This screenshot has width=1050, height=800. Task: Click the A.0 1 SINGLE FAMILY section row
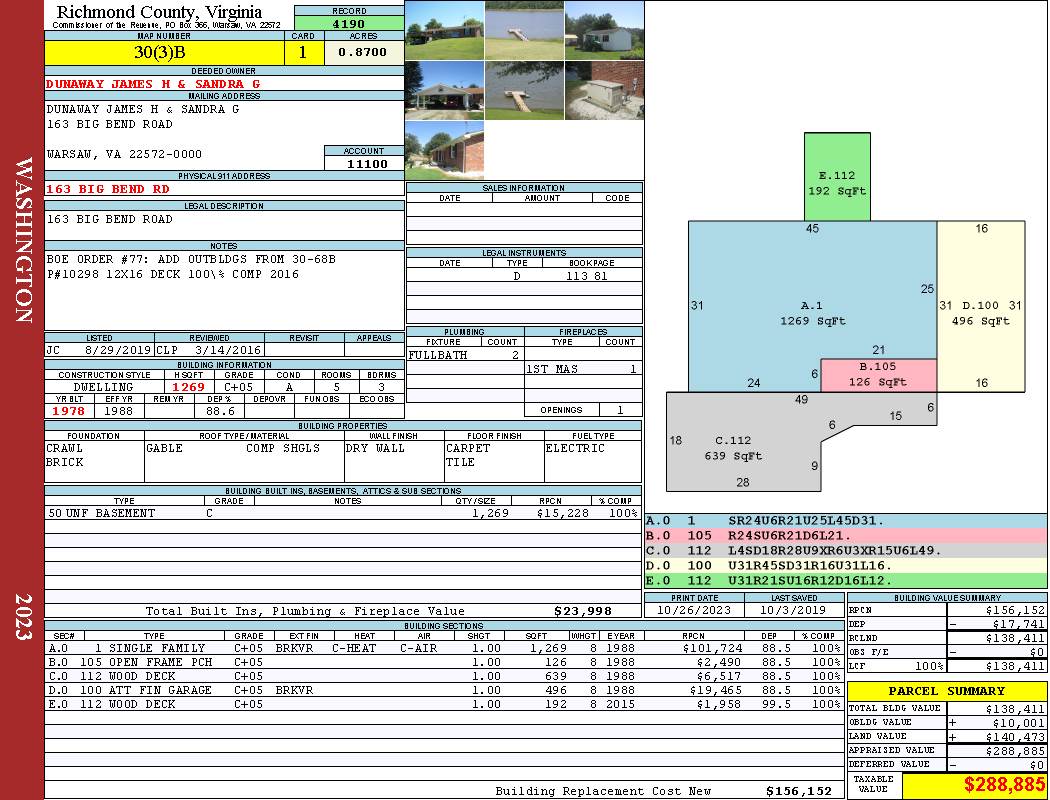click(444, 648)
